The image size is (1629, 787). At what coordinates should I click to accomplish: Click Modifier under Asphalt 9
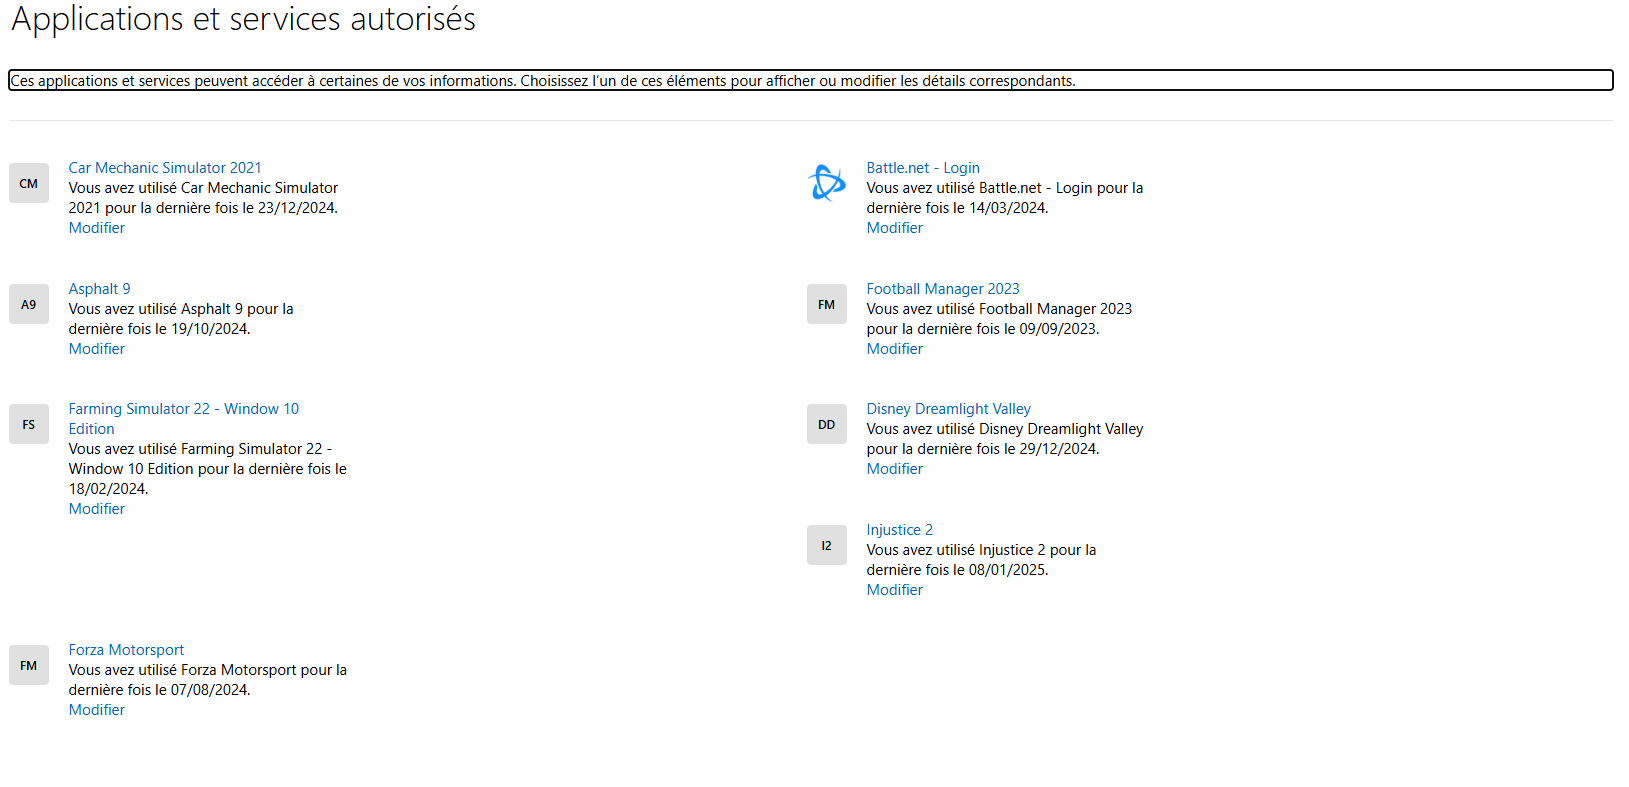point(97,349)
